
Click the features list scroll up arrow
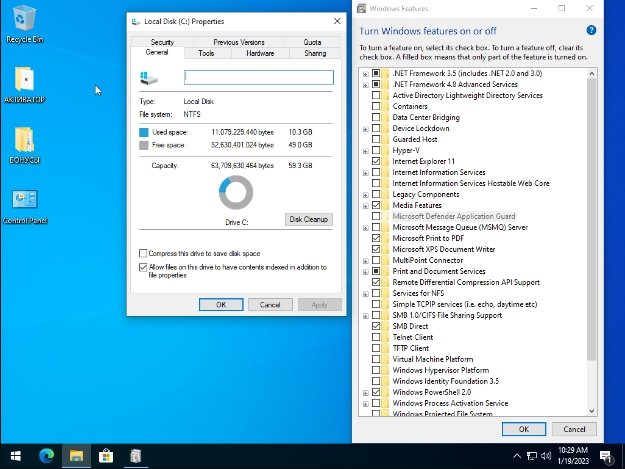[592, 73]
